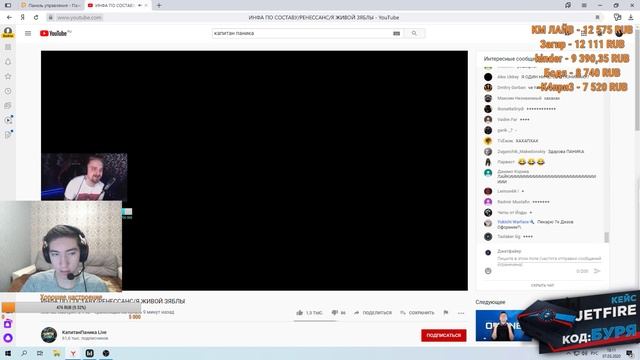Viewport: 640px width, 360px height.
Task: Open the Yandex browser taskbar icon
Action: click(x=73, y=353)
